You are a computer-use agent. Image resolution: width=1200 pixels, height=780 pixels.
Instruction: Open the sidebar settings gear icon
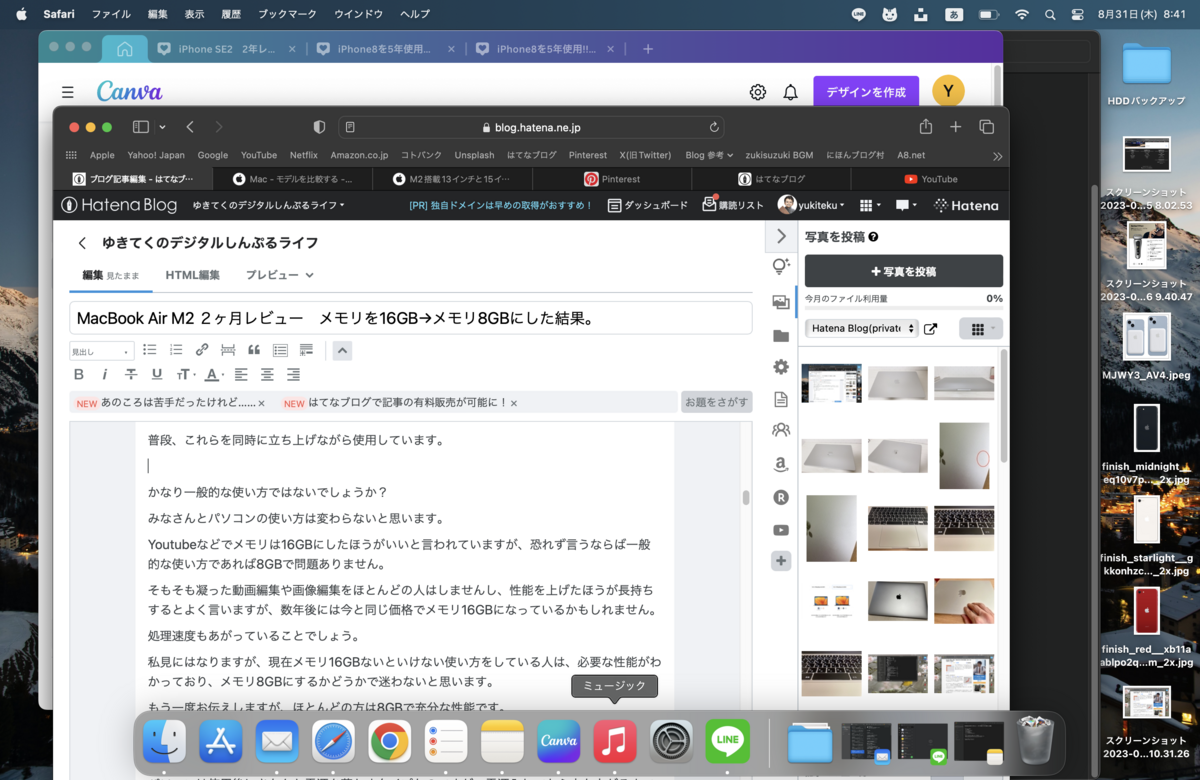(781, 366)
